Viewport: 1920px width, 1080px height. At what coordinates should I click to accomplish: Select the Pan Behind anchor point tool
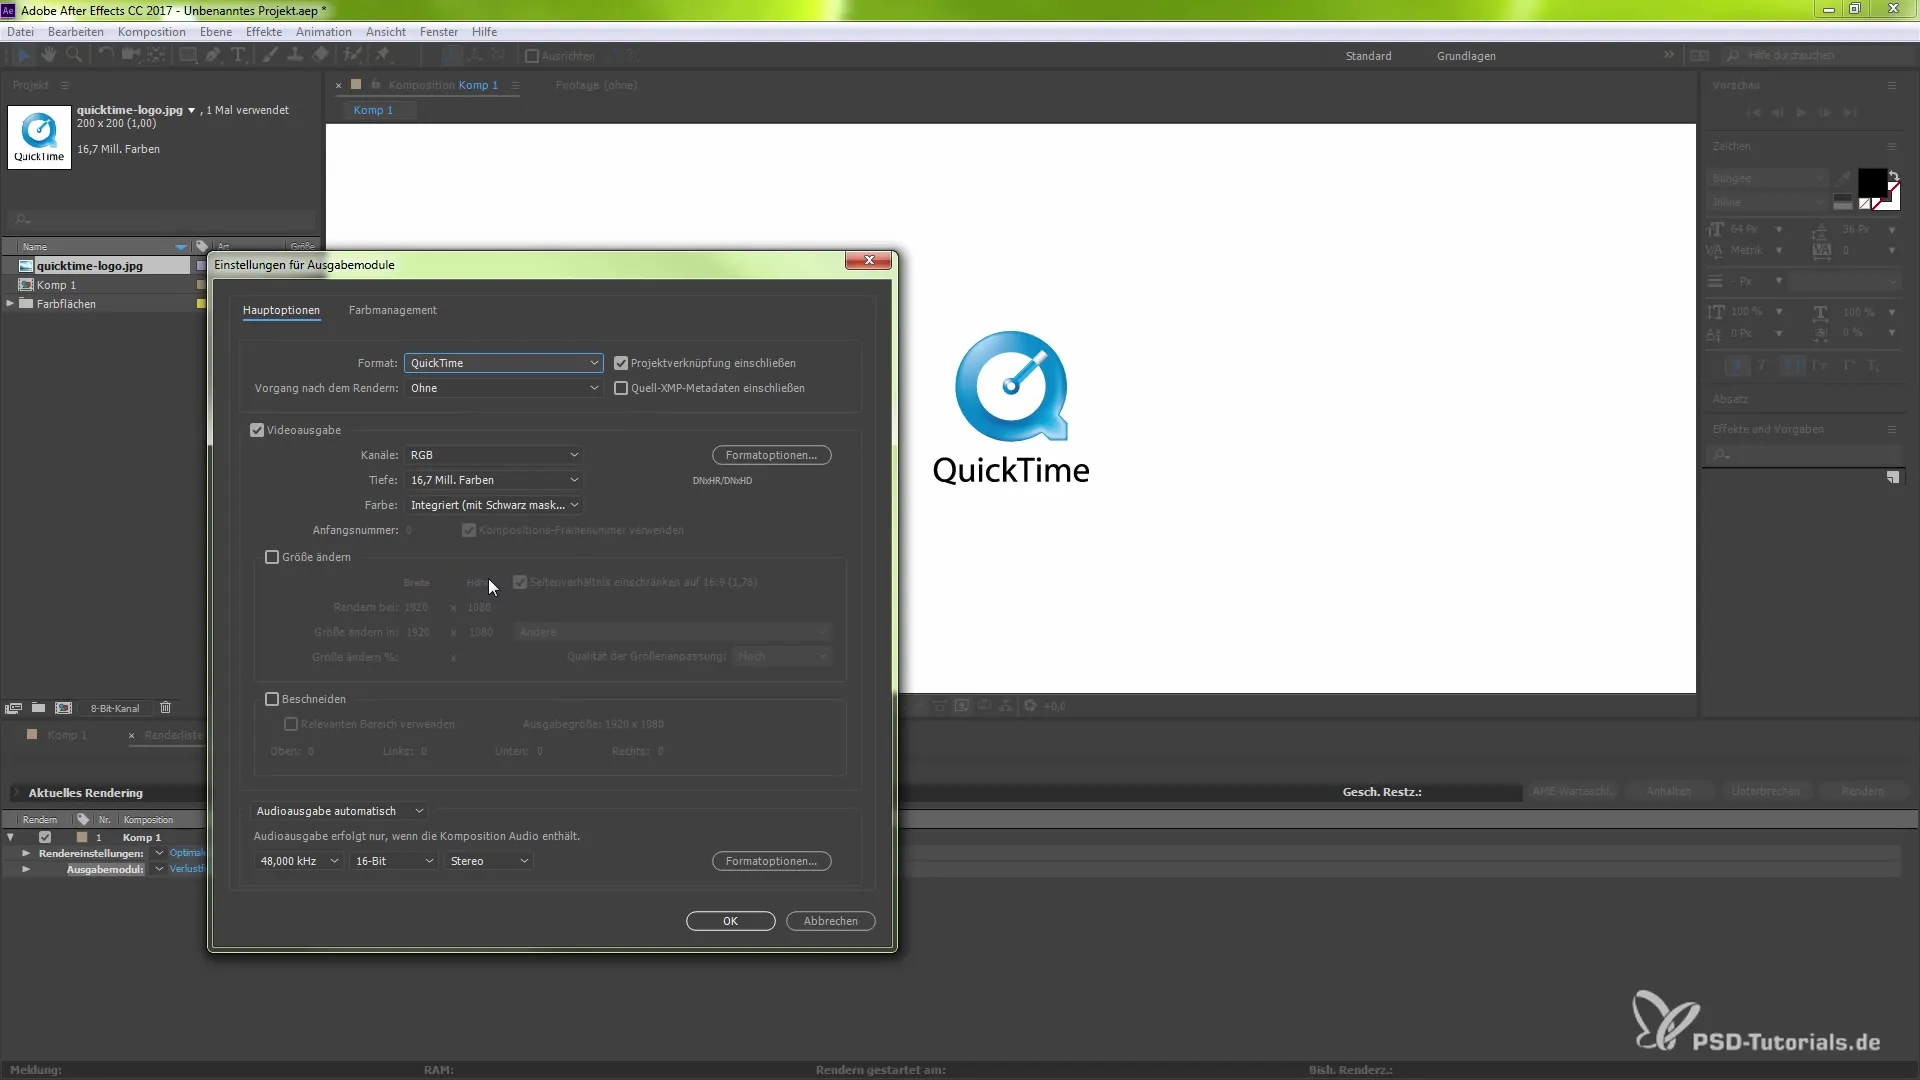click(156, 55)
